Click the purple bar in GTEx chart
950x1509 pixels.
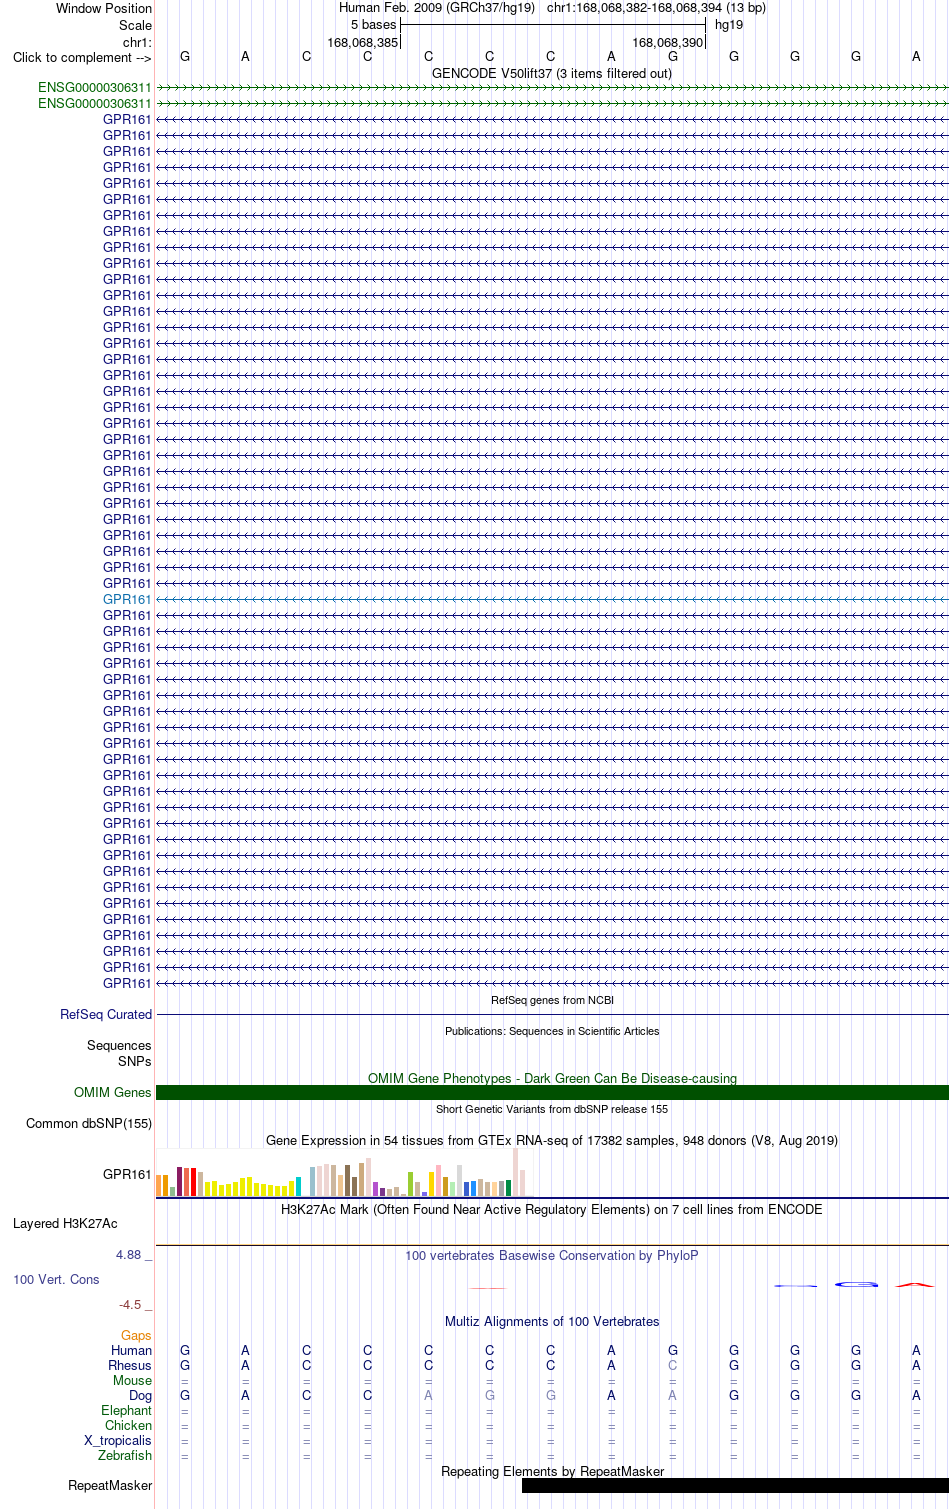click(376, 1189)
